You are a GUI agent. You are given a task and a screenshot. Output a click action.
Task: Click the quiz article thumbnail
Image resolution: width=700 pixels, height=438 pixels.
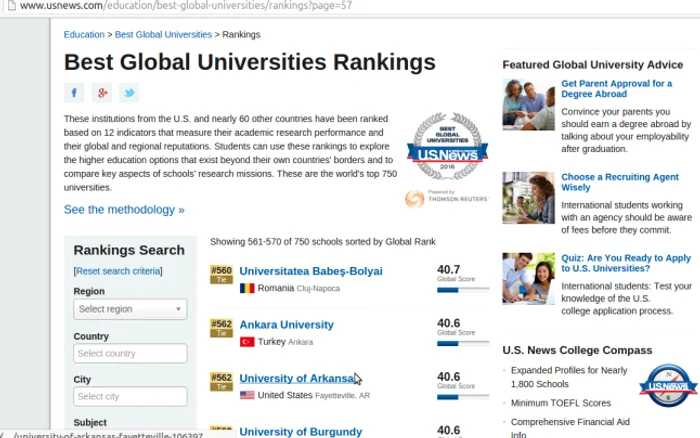tap(528, 279)
